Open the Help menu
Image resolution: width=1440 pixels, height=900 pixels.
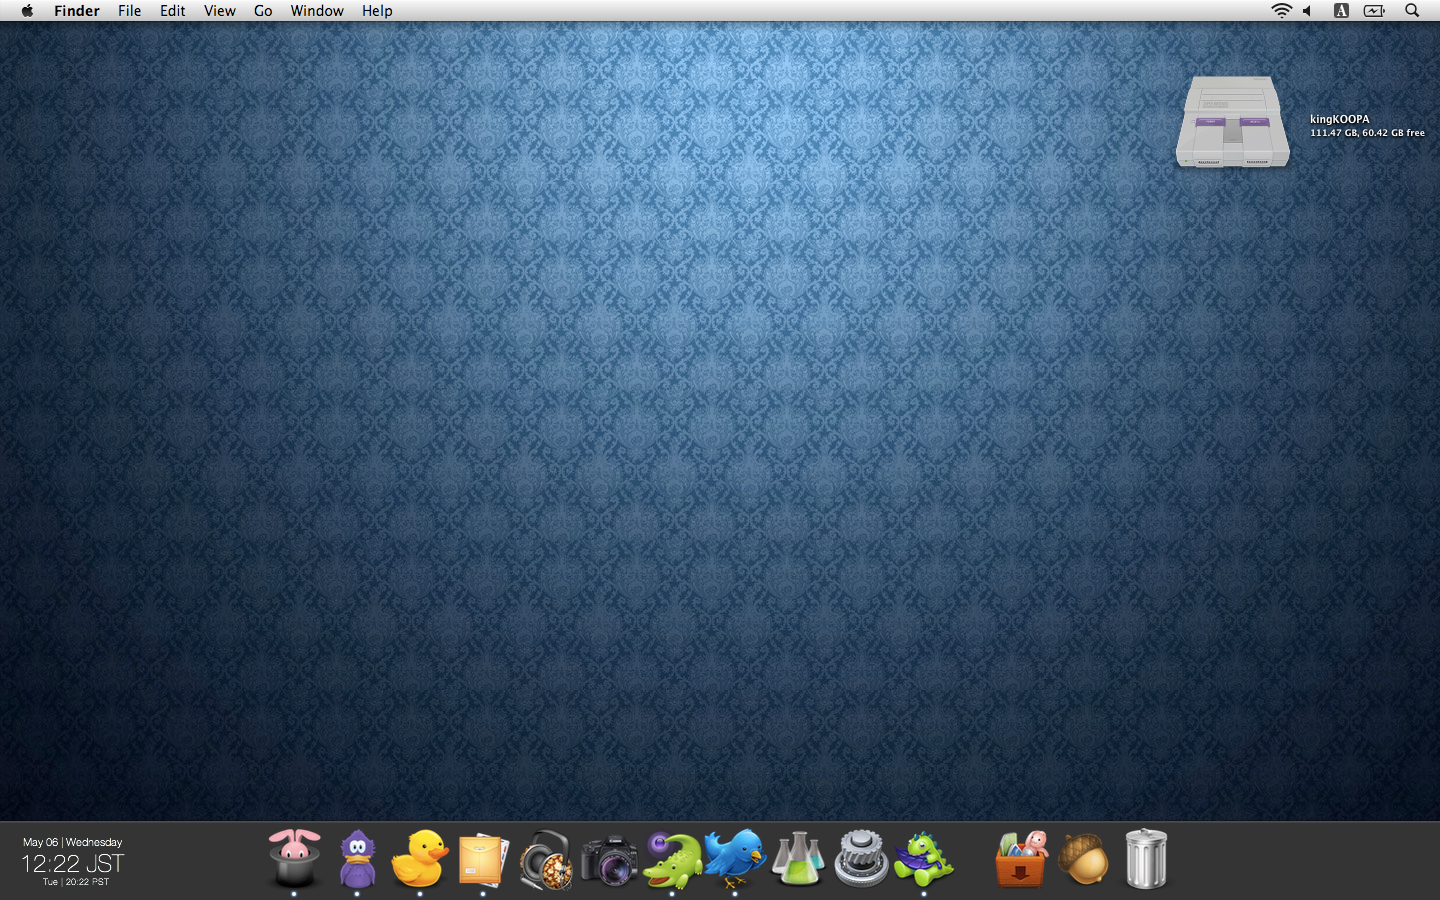[x=377, y=11]
